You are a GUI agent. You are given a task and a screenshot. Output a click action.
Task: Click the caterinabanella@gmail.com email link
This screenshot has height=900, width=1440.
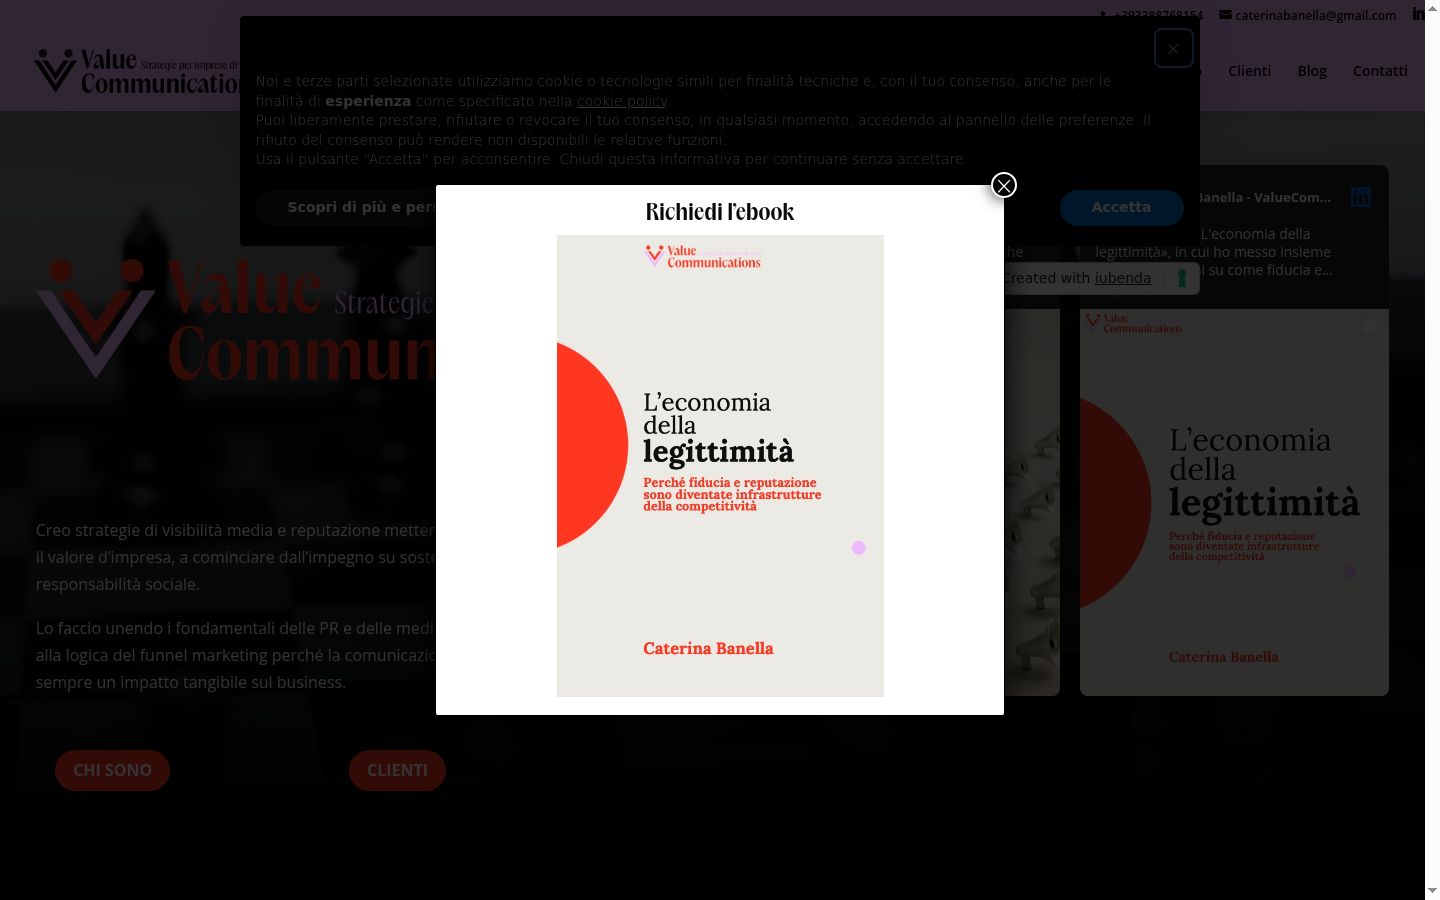point(1315,15)
